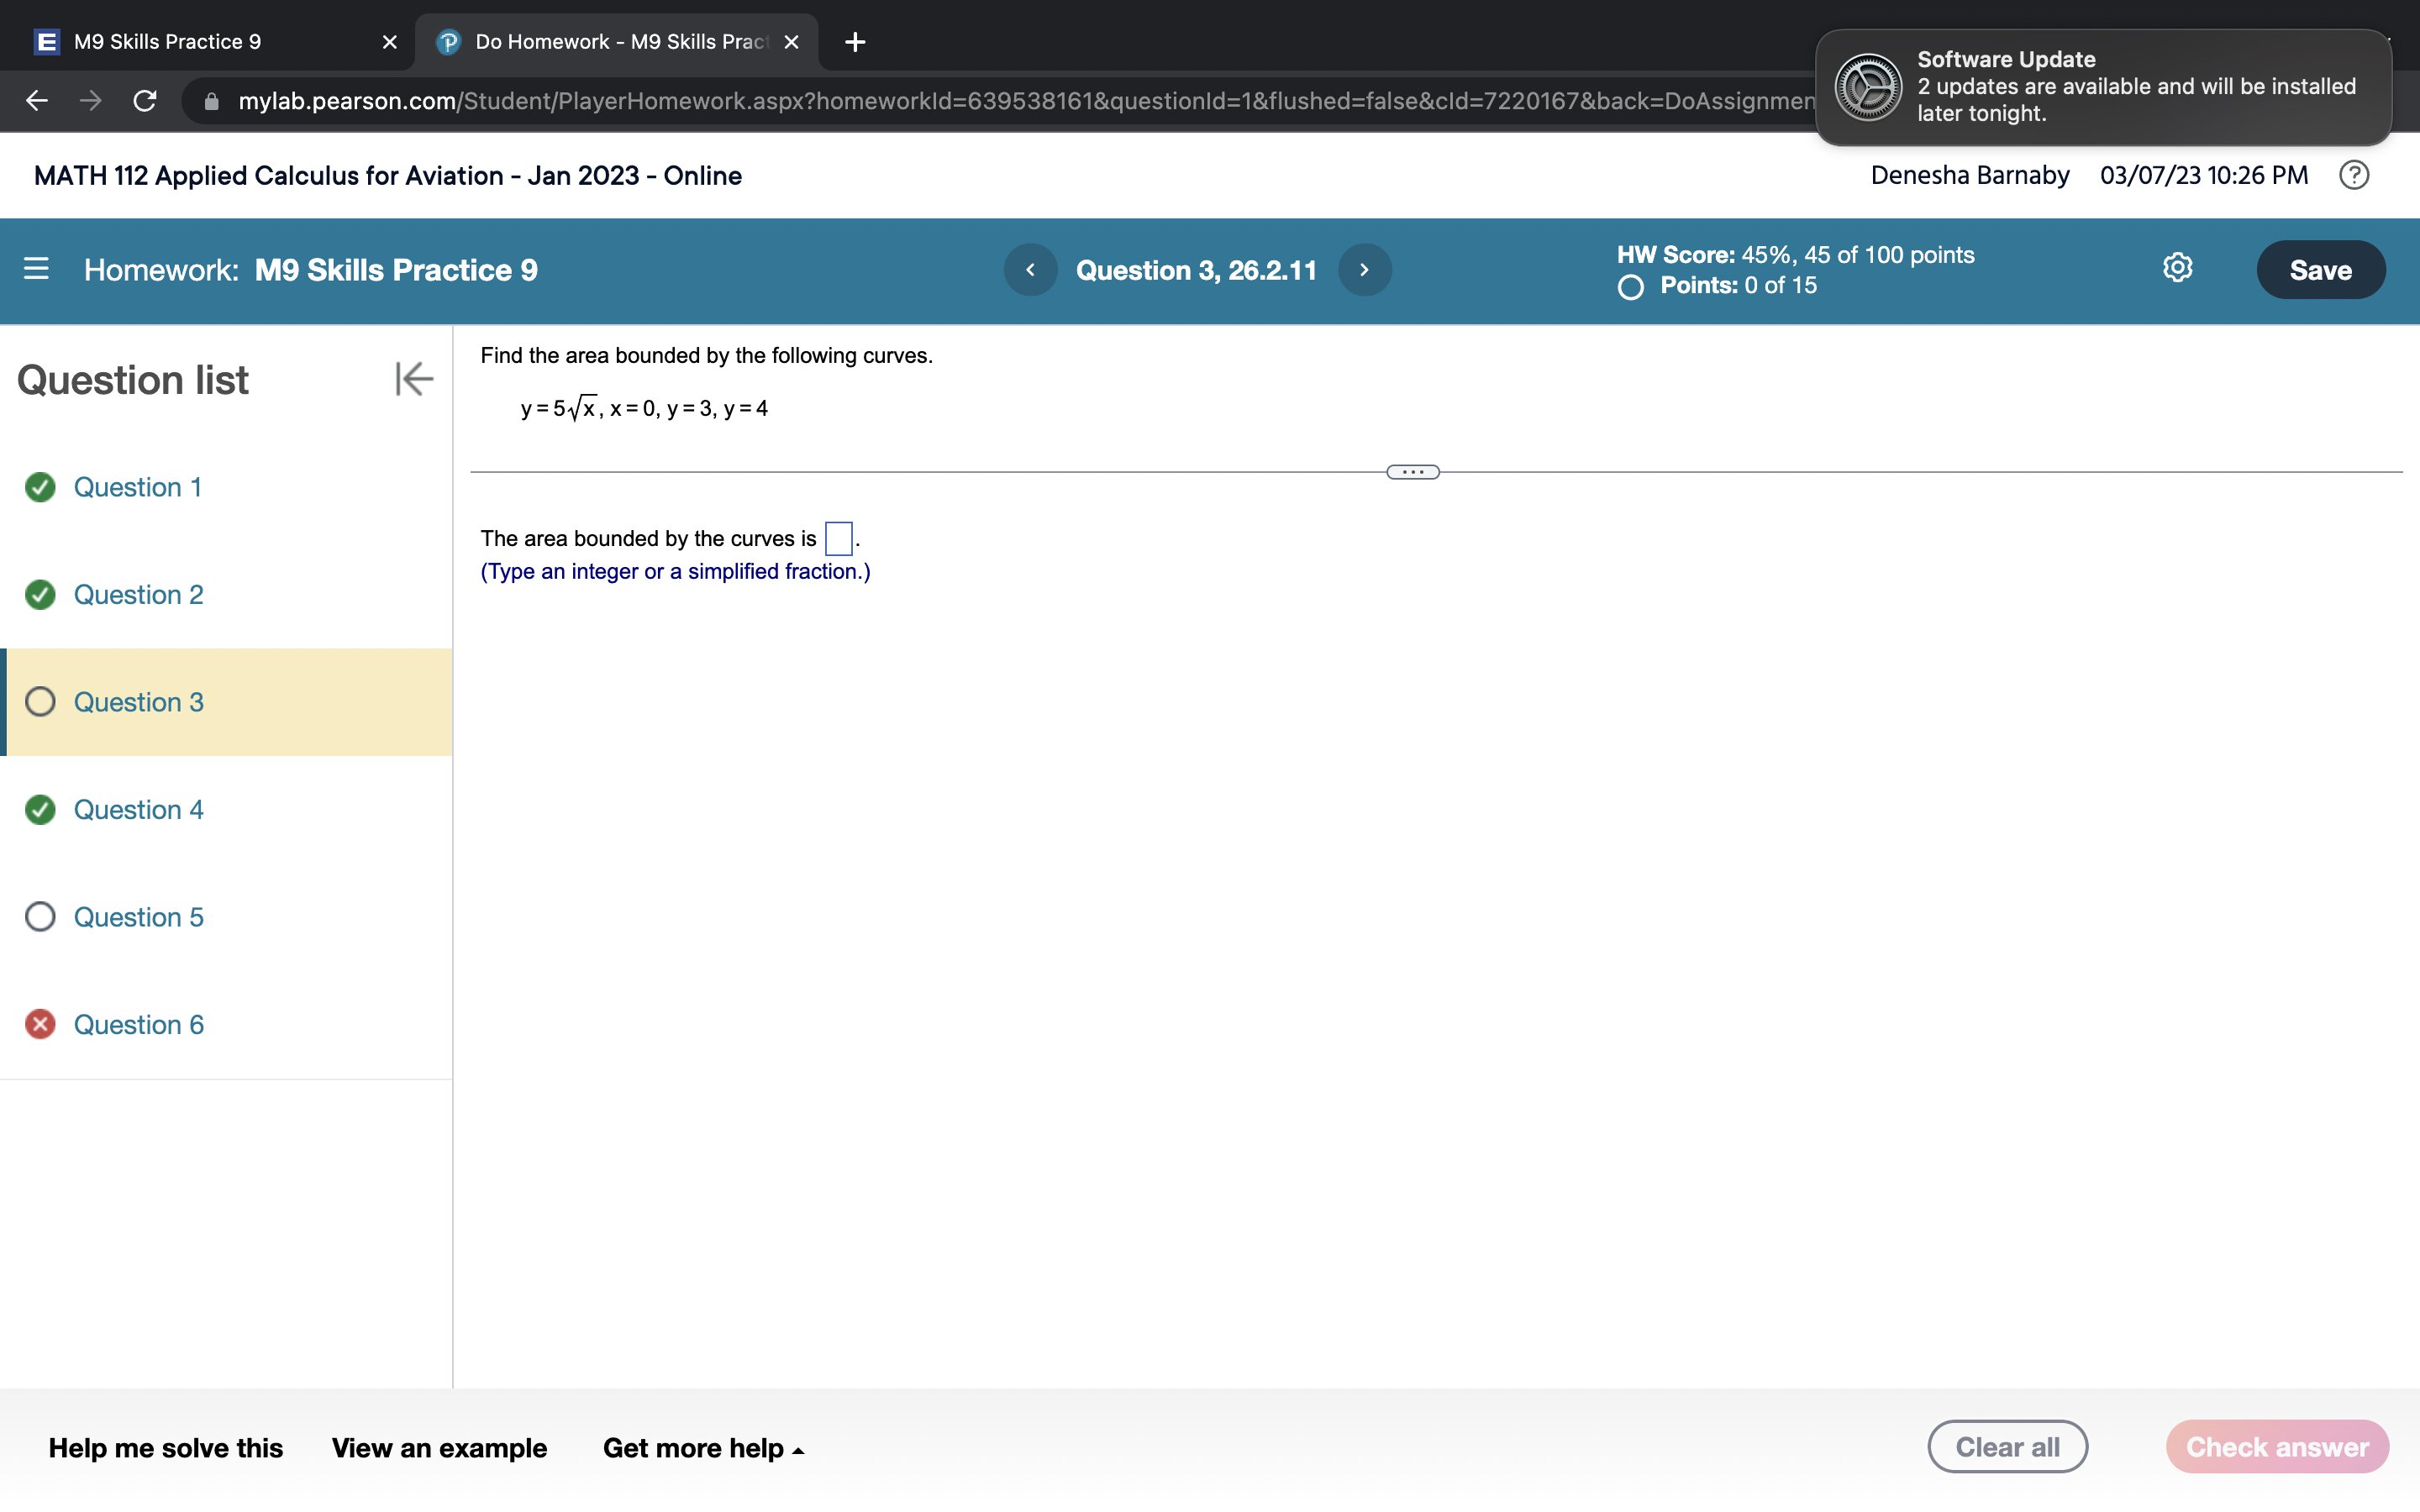2420x1512 pixels.
Task: Click the padlock icon in the address bar
Action: coord(210,101)
